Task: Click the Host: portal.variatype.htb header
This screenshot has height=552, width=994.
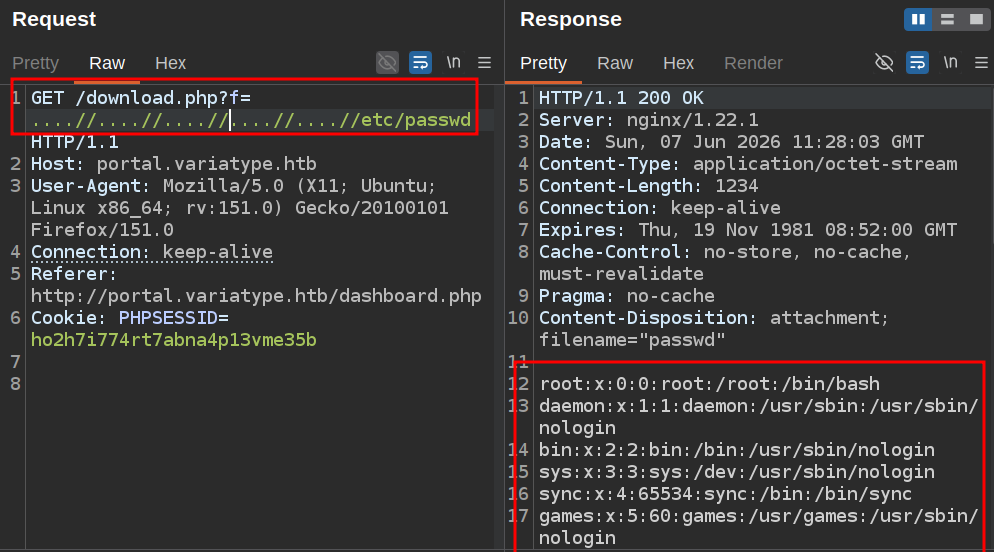Action: tap(174, 164)
